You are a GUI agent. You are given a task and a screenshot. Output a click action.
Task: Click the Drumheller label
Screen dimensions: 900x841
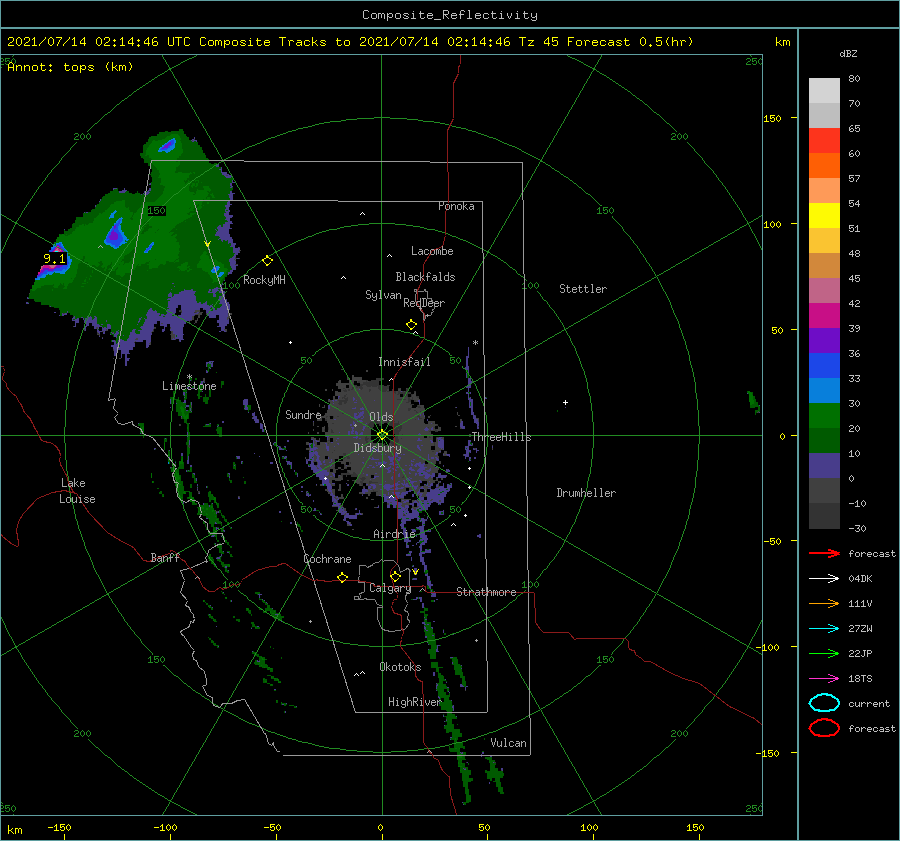(x=586, y=493)
